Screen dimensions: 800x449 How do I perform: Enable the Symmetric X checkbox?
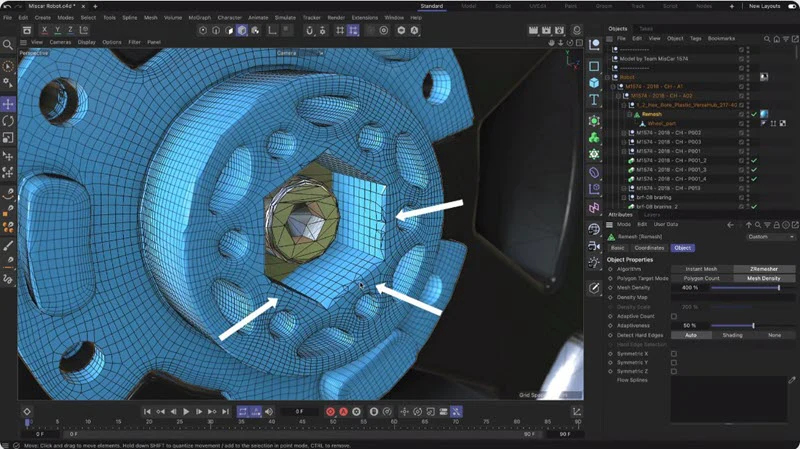click(674, 354)
